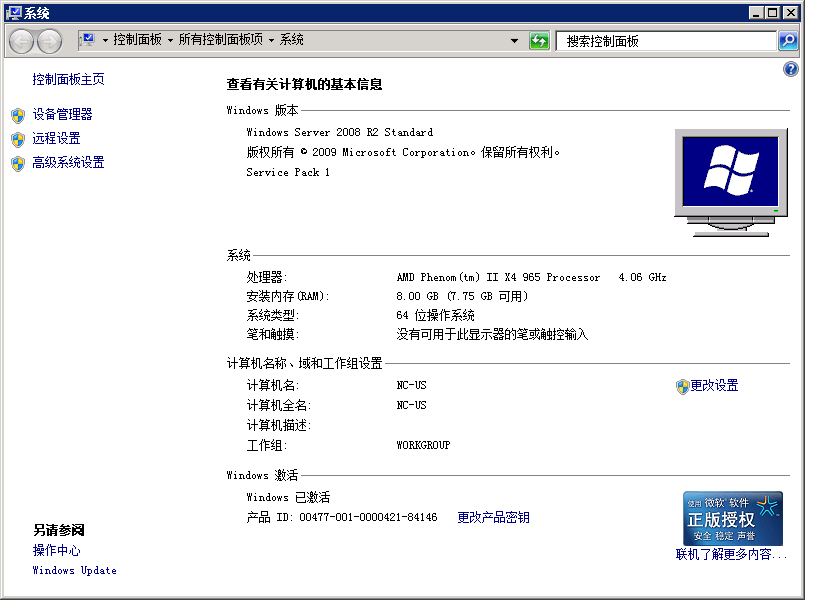The image size is (818, 600).
Task: Expand dropdown arrow after 控制面板 breadcrumb
Action: pos(170,40)
